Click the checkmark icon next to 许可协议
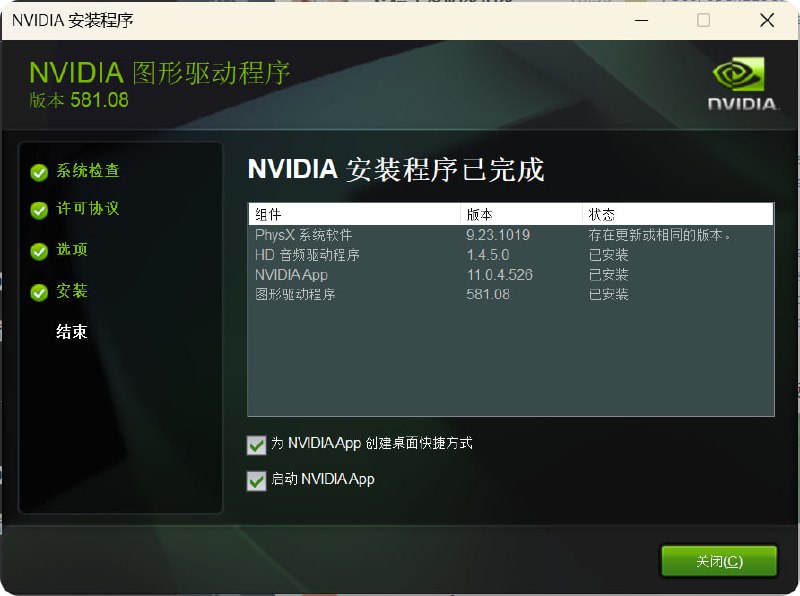This screenshot has height=596, width=800. click(x=40, y=211)
